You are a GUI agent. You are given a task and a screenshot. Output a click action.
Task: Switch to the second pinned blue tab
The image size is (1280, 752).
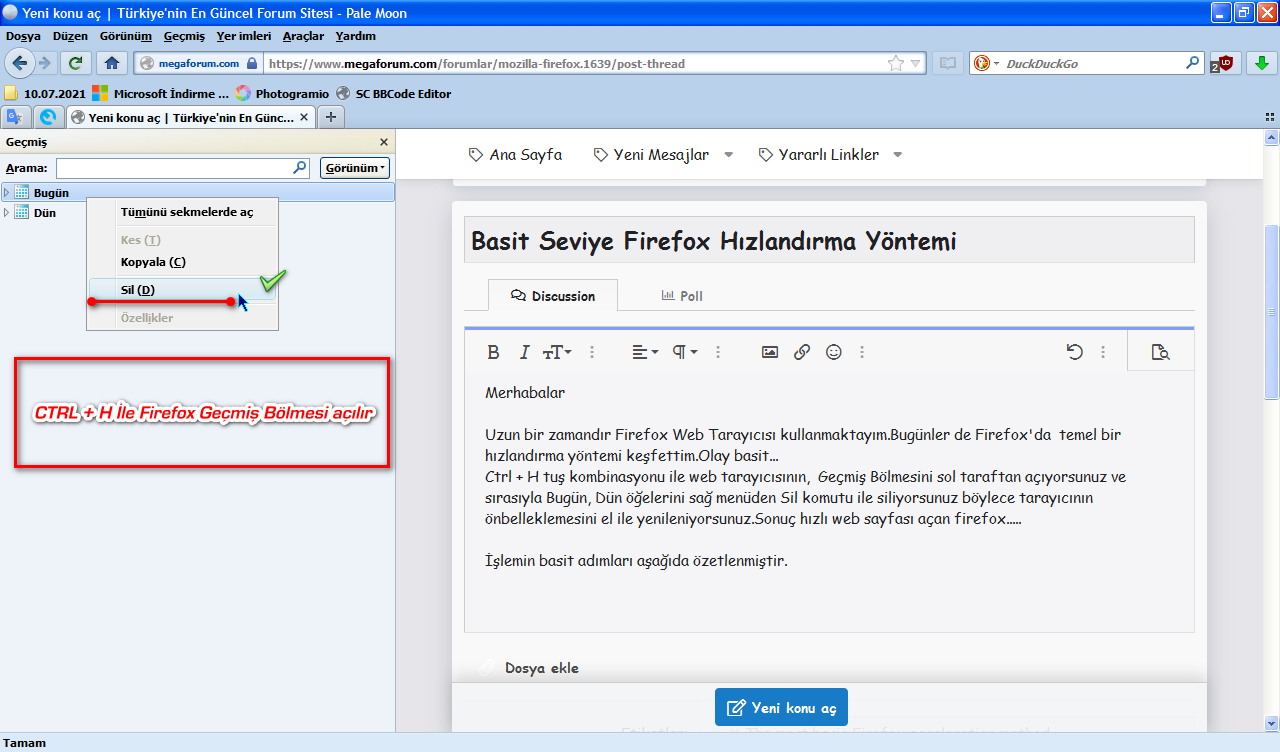pos(47,117)
